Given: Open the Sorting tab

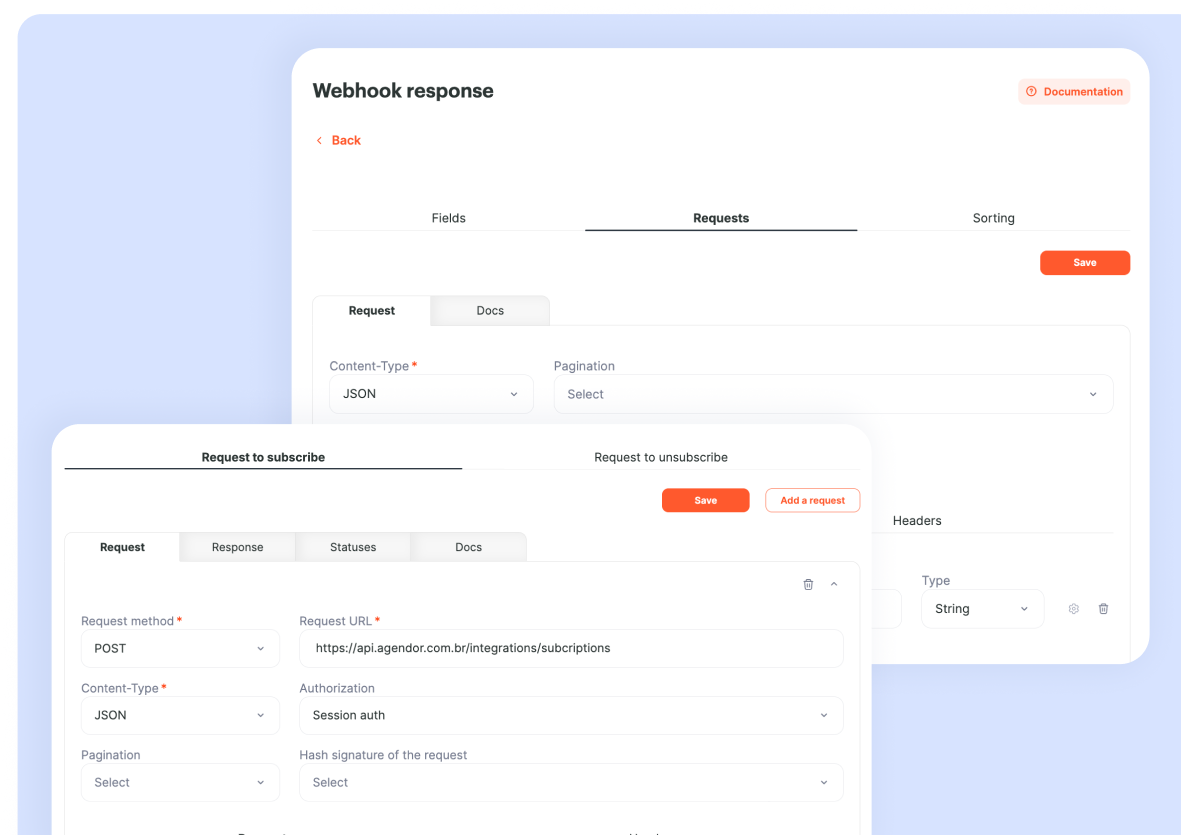Looking at the screenshot, I should pos(993,218).
